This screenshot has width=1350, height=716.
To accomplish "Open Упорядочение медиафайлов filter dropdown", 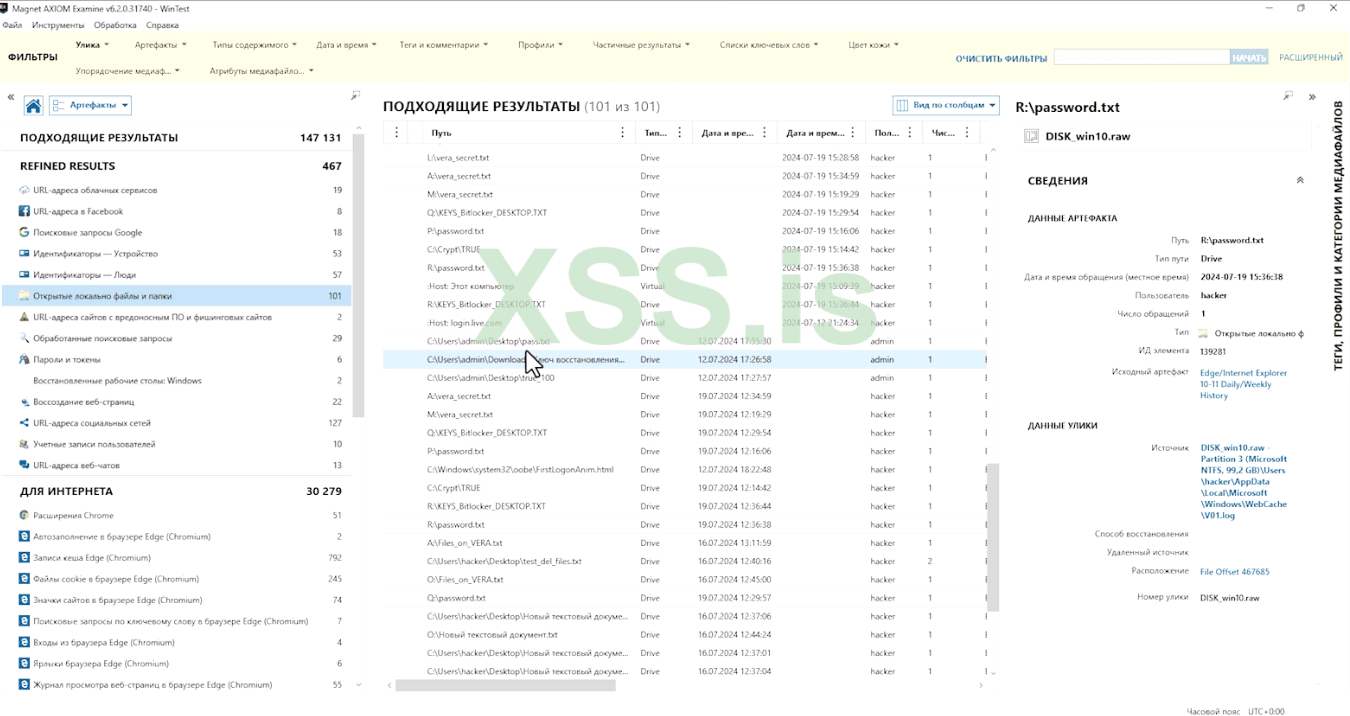I will point(128,71).
